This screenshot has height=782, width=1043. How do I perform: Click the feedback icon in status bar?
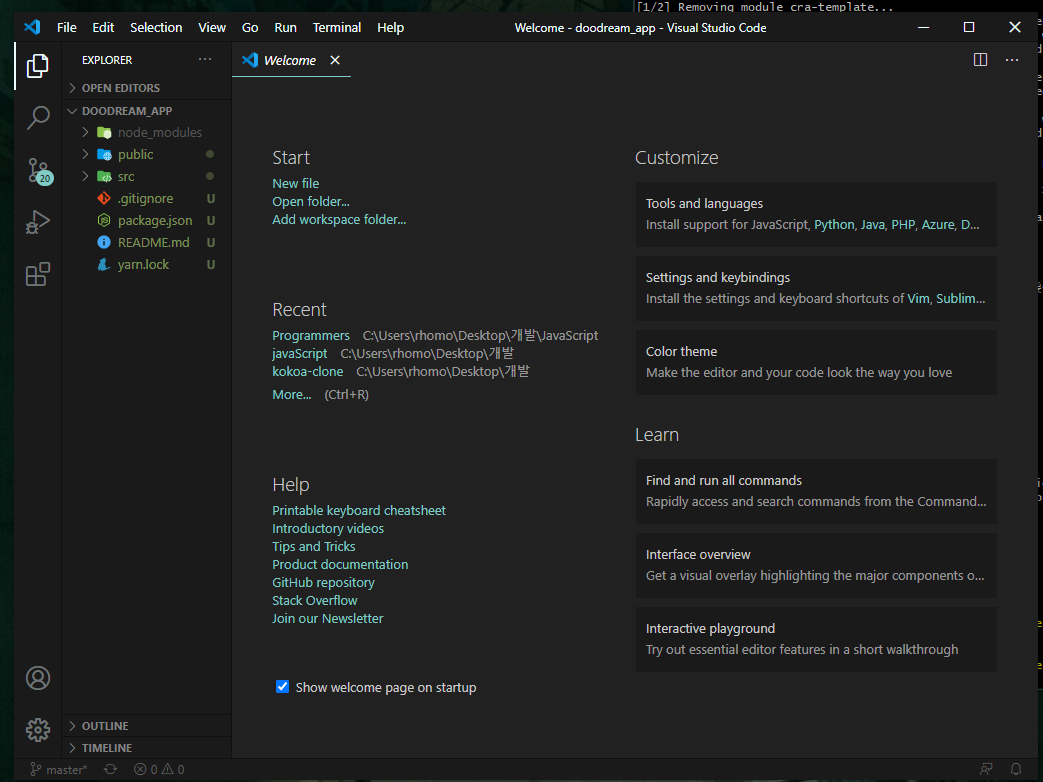(986, 769)
